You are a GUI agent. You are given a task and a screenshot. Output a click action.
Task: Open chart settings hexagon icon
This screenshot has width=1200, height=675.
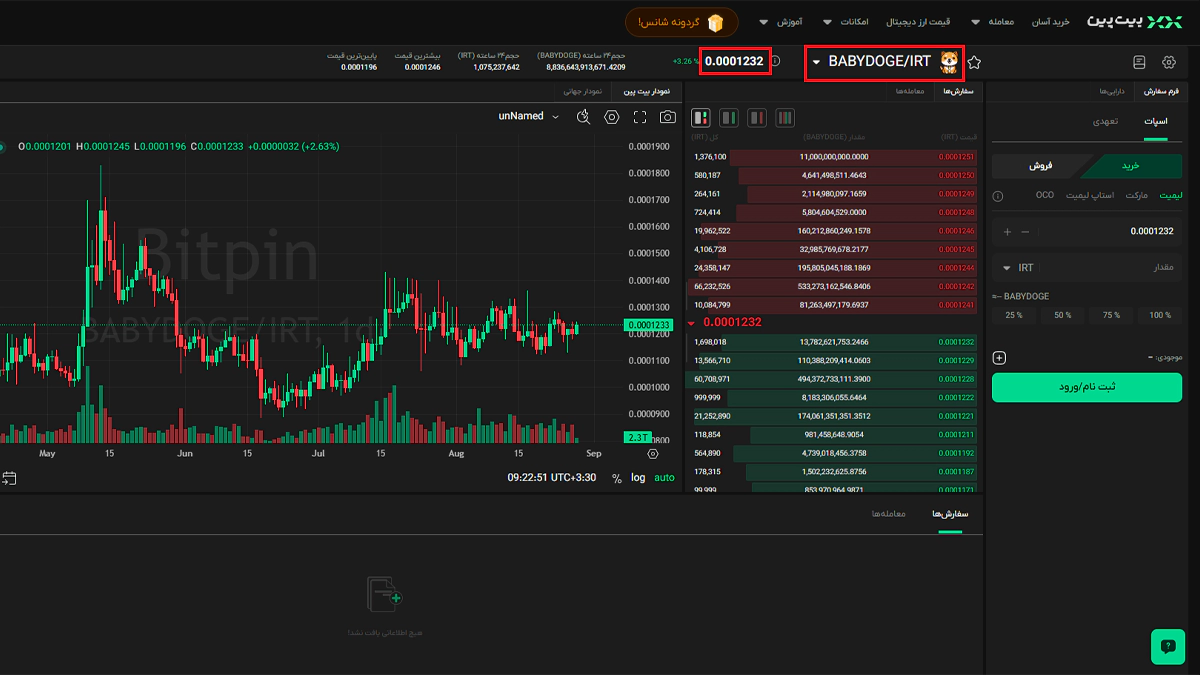pyautogui.click(x=612, y=117)
